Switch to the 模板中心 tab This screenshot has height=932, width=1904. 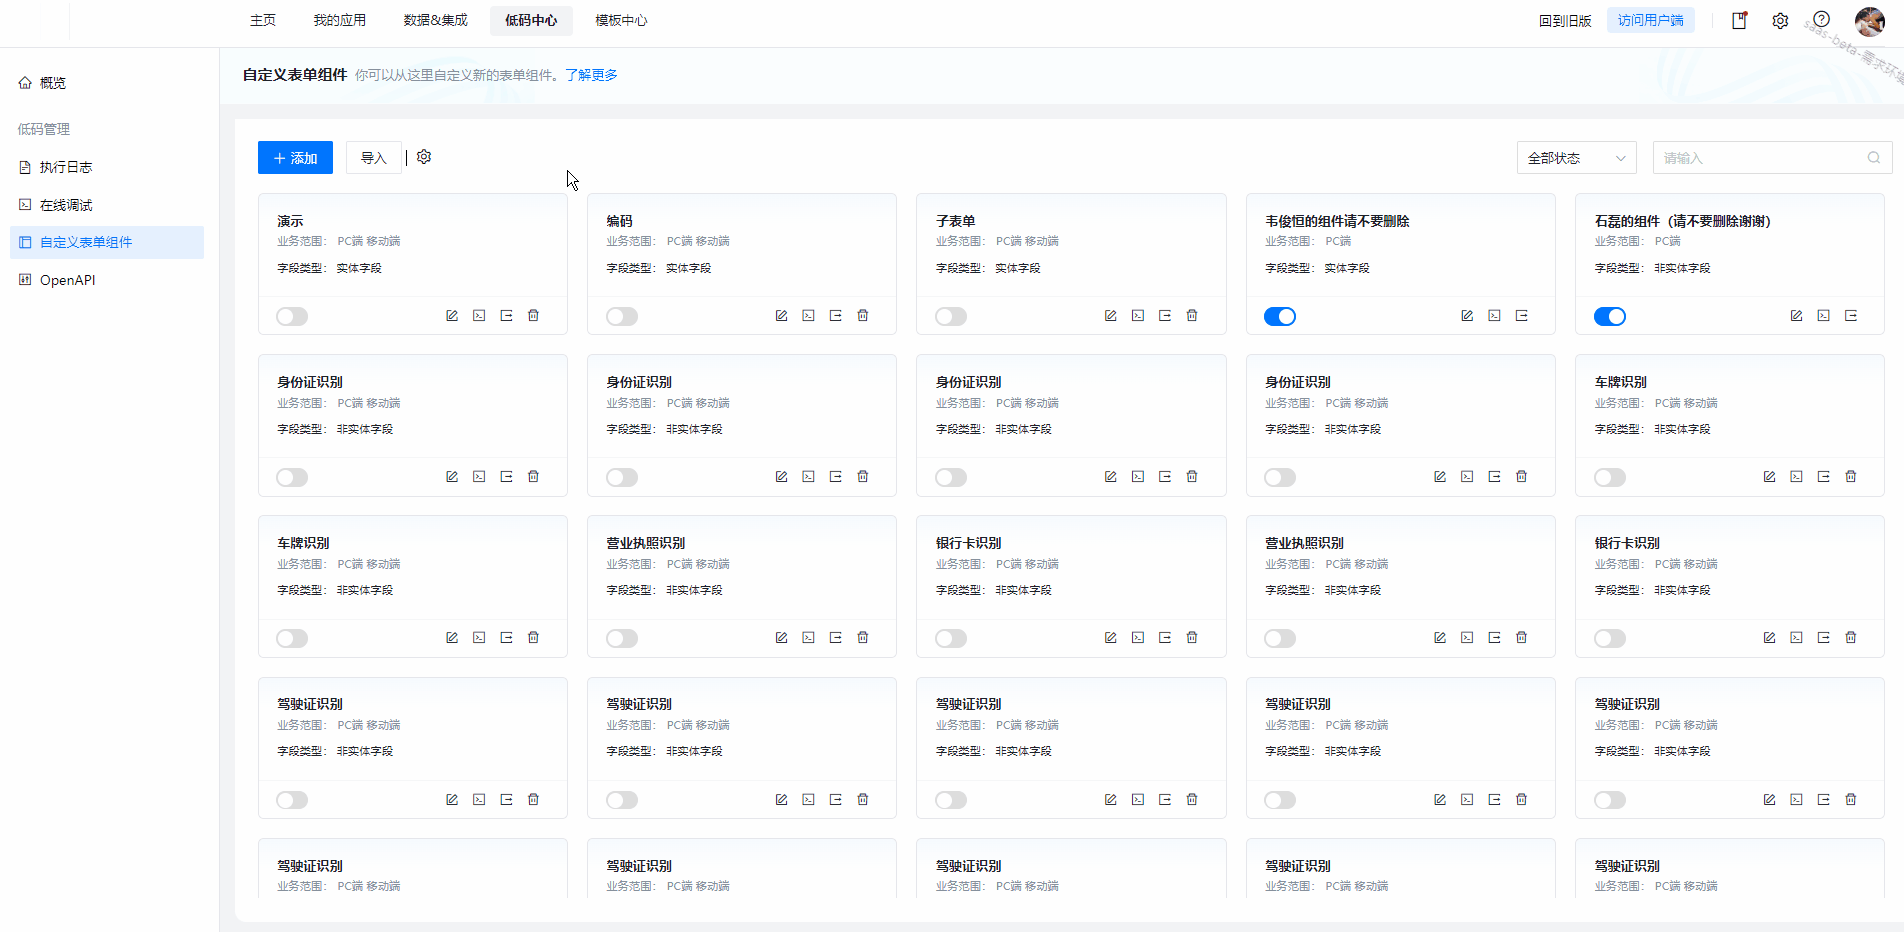click(621, 20)
